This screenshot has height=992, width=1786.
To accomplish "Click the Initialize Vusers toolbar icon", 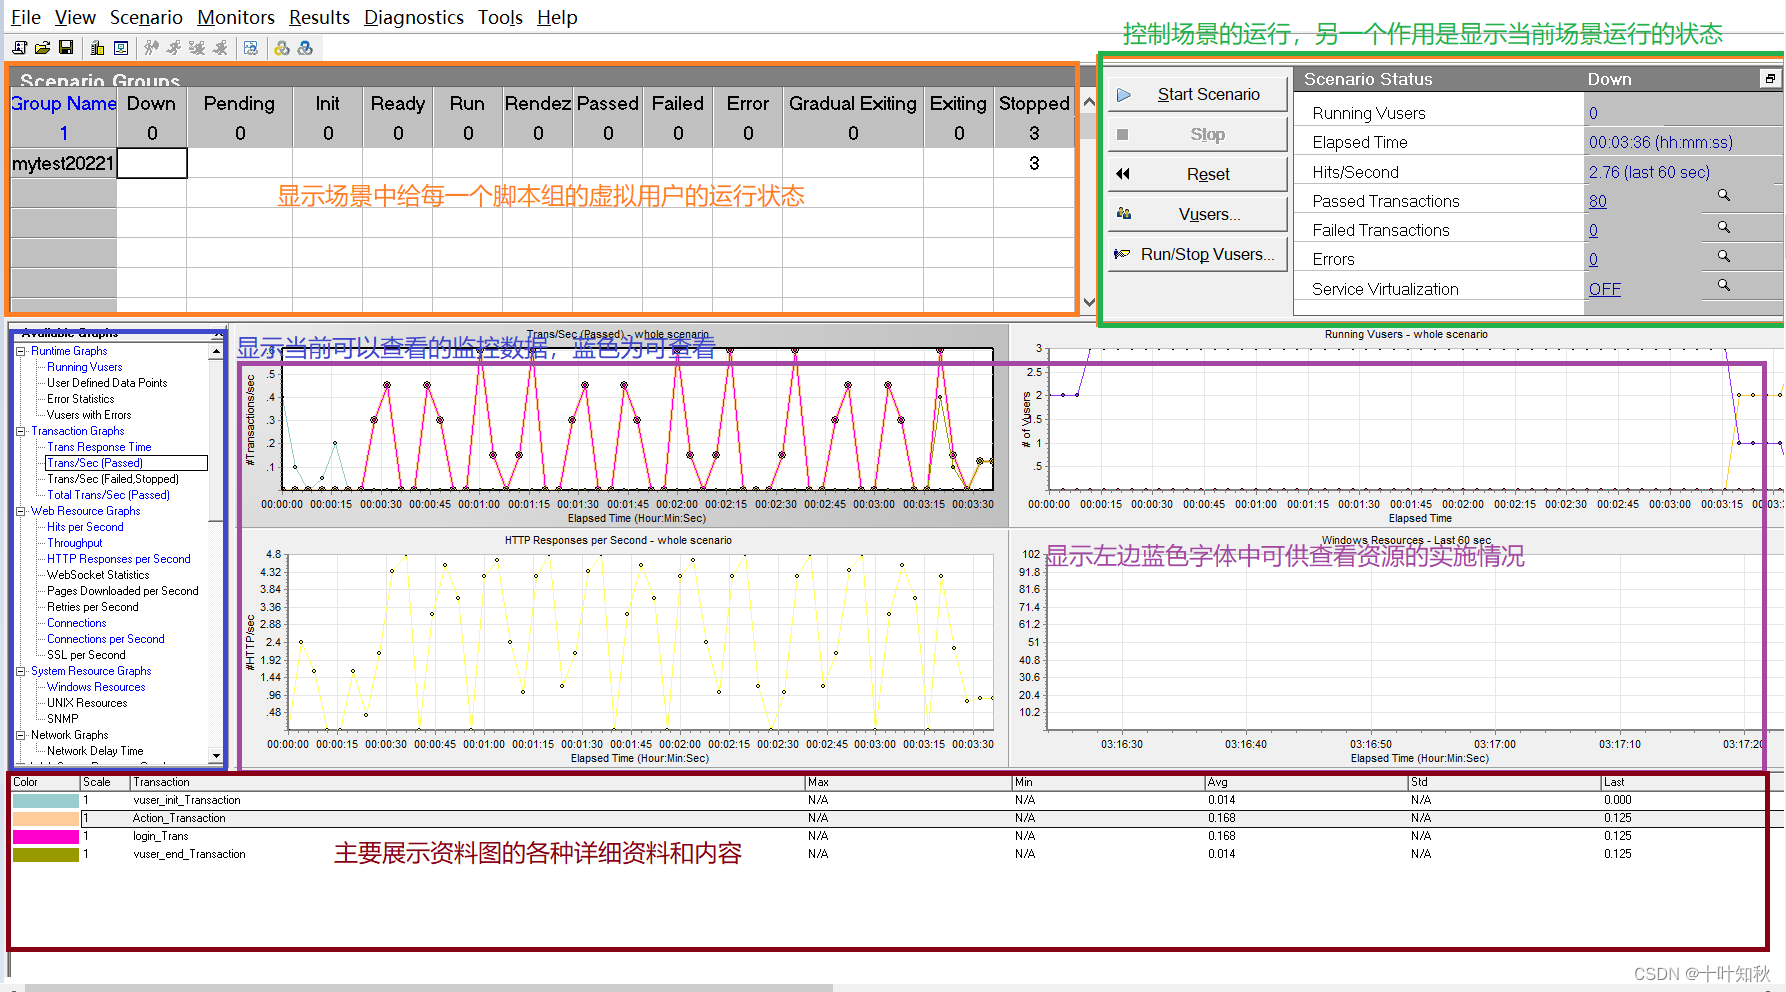I will pyautogui.click(x=151, y=48).
